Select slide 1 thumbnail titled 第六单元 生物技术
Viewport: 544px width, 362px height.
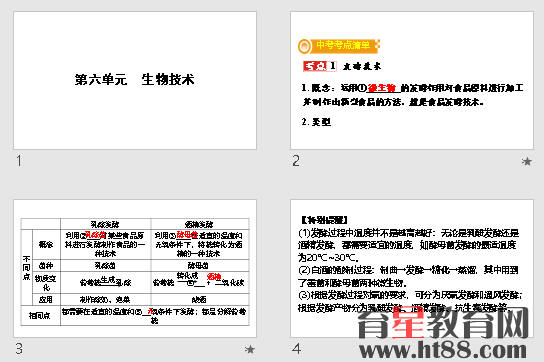tap(135, 81)
